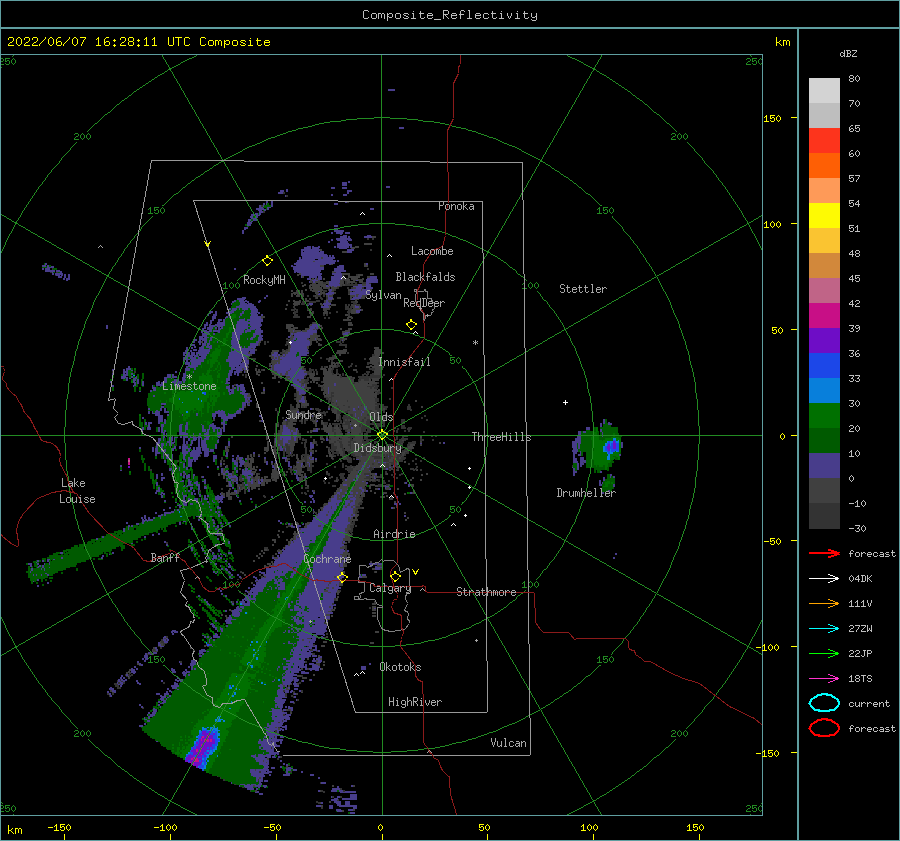Viewport: 900px width, 841px height.
Task: Click the Olds city label
Action: [381, 417]
